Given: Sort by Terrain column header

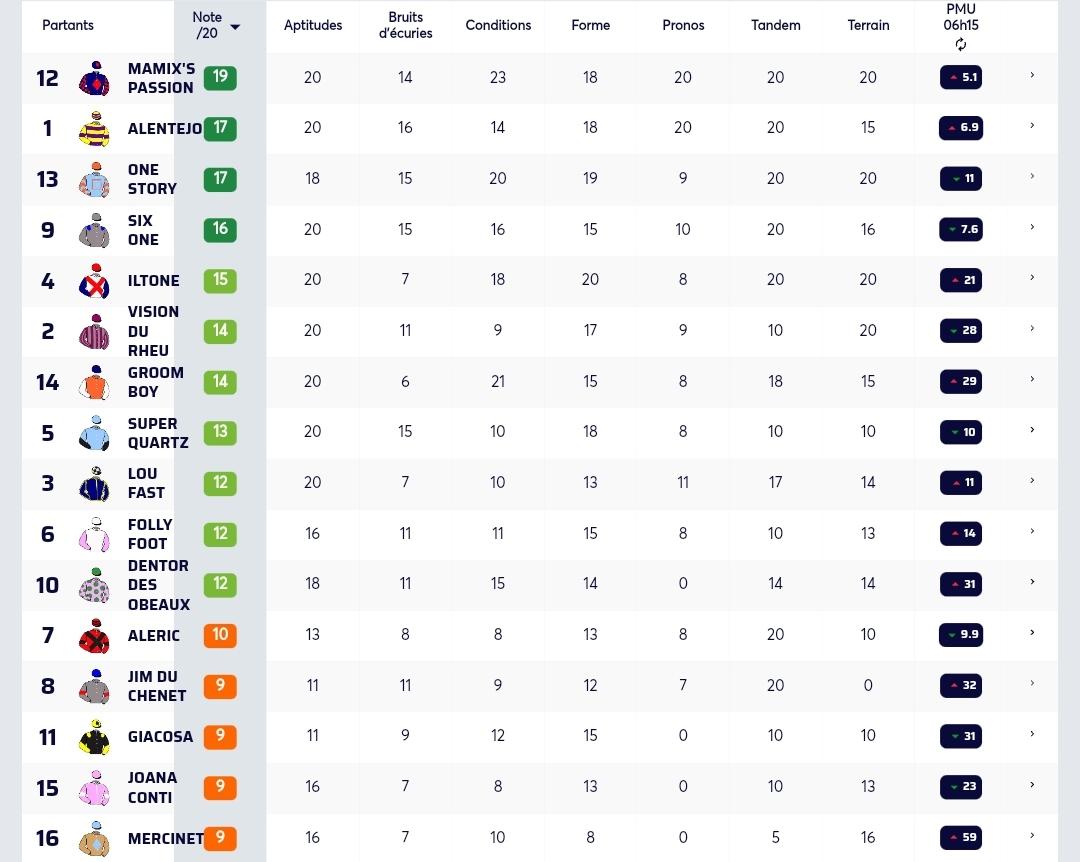Looking at the screenshot, I should 868,25.
